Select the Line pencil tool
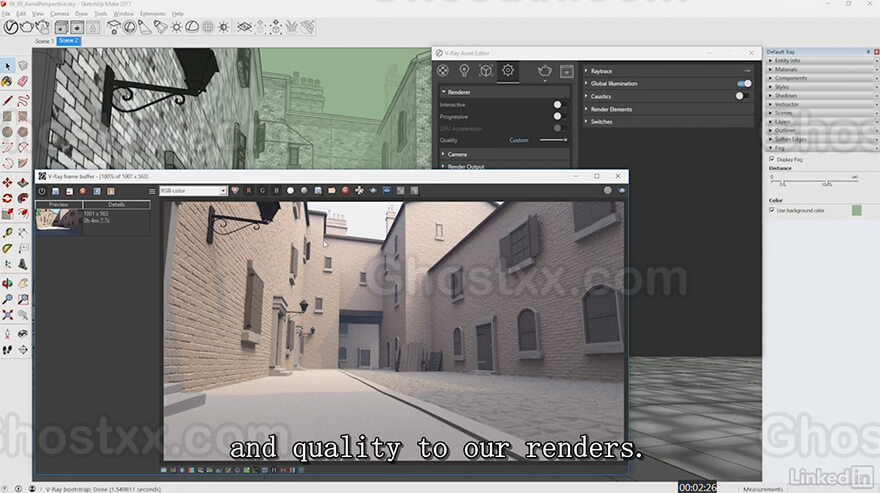 [x=7, y=101]
